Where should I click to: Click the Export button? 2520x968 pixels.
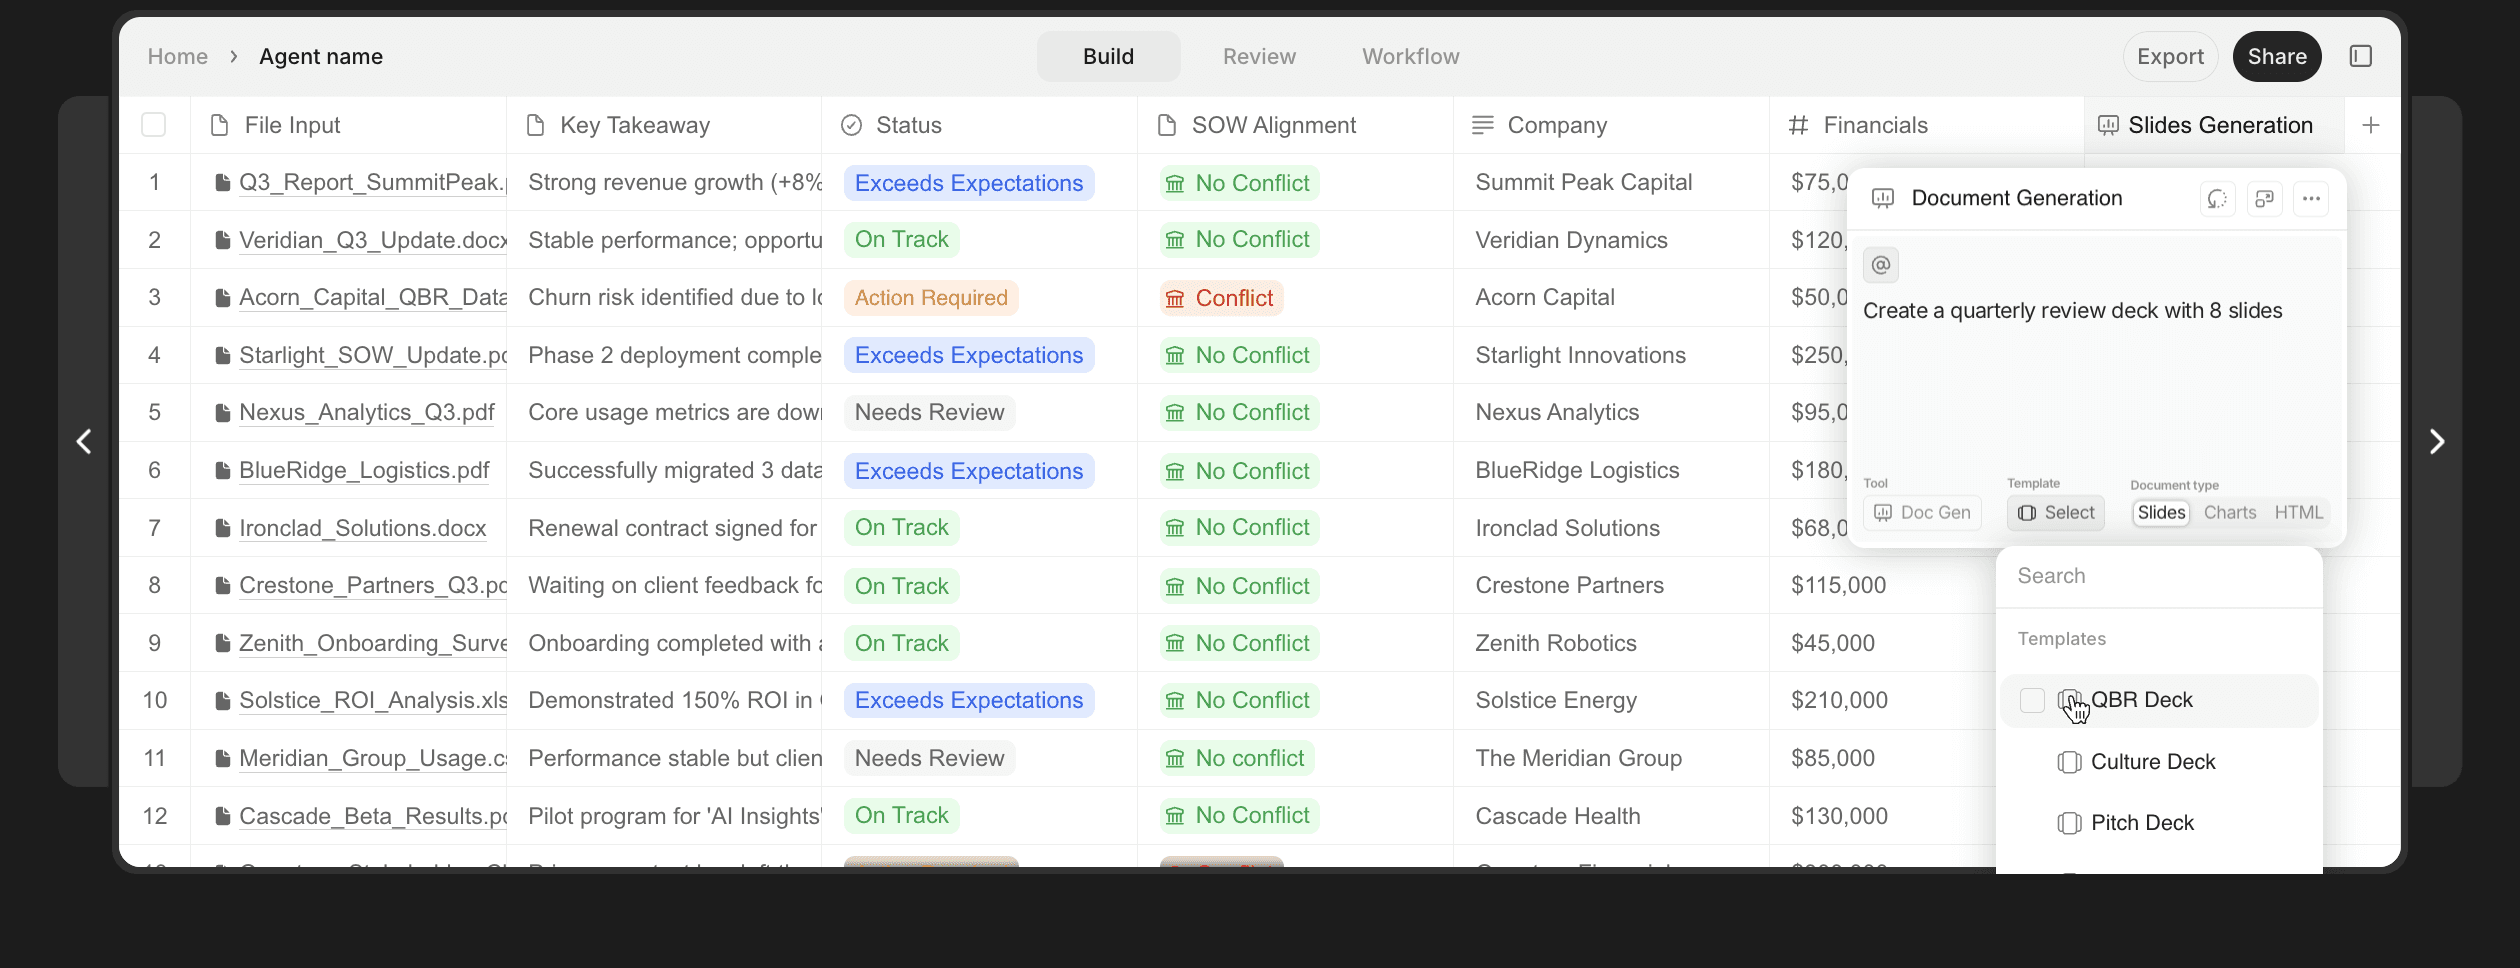2168,56
